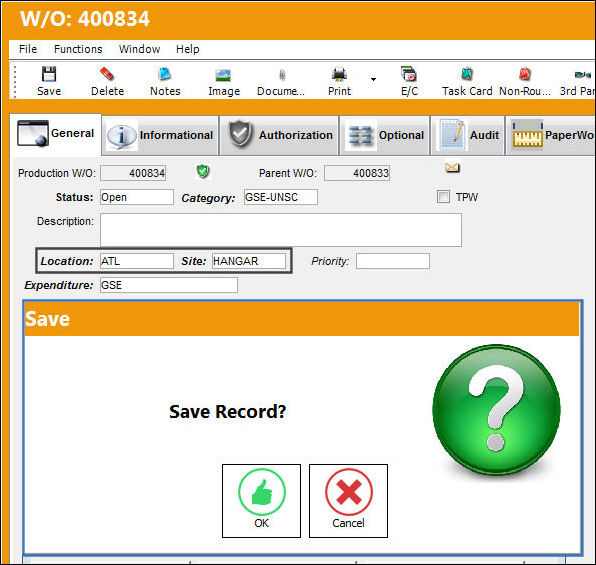Click the Task Card toolbar icon
Image resolution: width=596 pixels, height=565 pixels.
pos(467,81)
